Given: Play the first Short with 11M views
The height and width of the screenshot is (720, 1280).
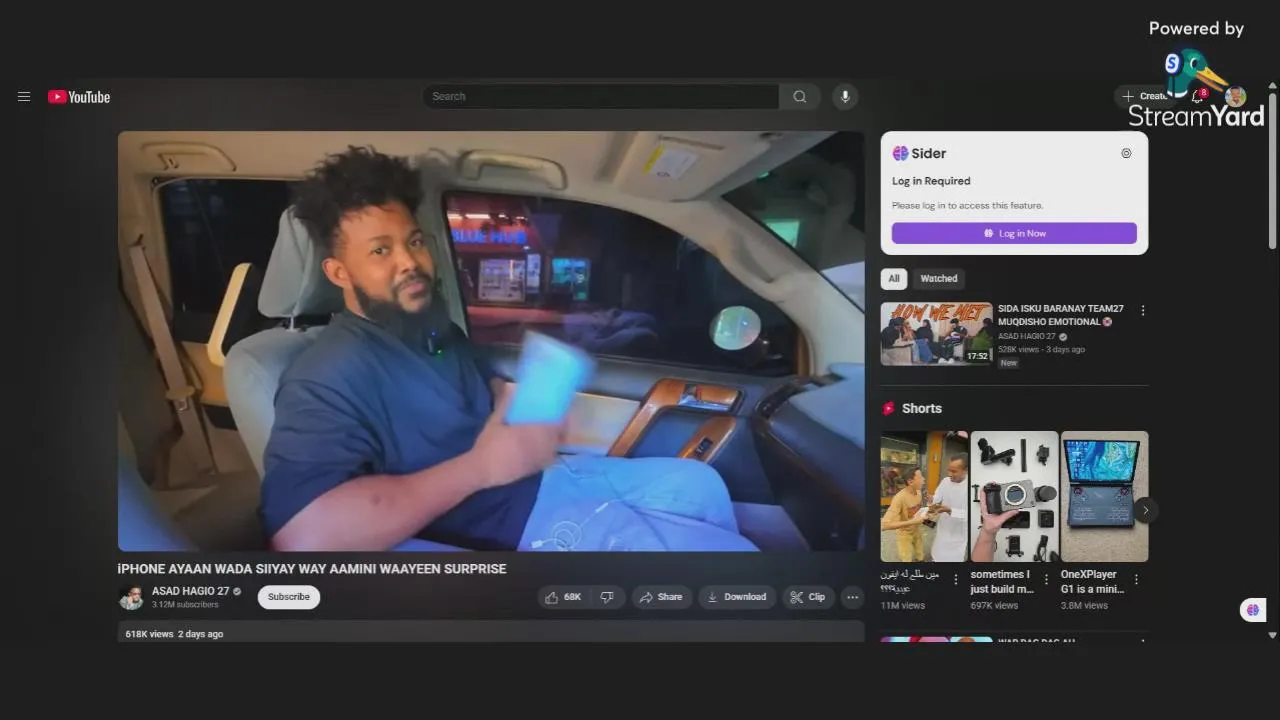Looking at the screenshot, I should click(924, 496).
